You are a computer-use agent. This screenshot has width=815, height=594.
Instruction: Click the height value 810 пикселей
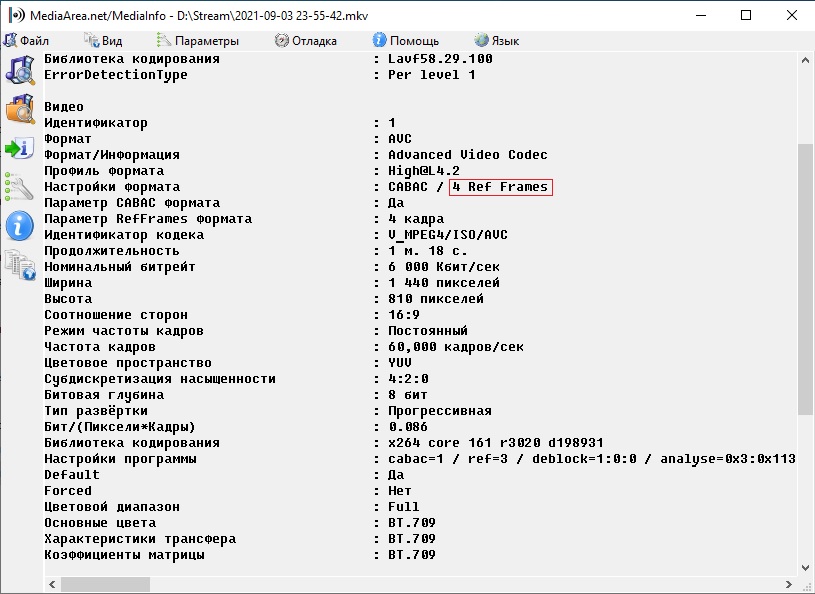point(436,299)
